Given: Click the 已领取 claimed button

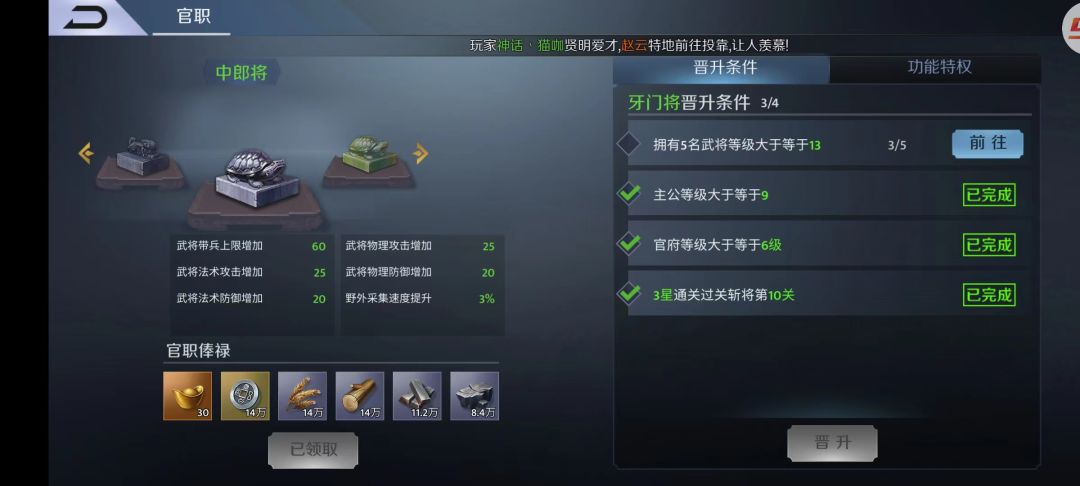Looking at the screenshot, I should click(313, 450).
